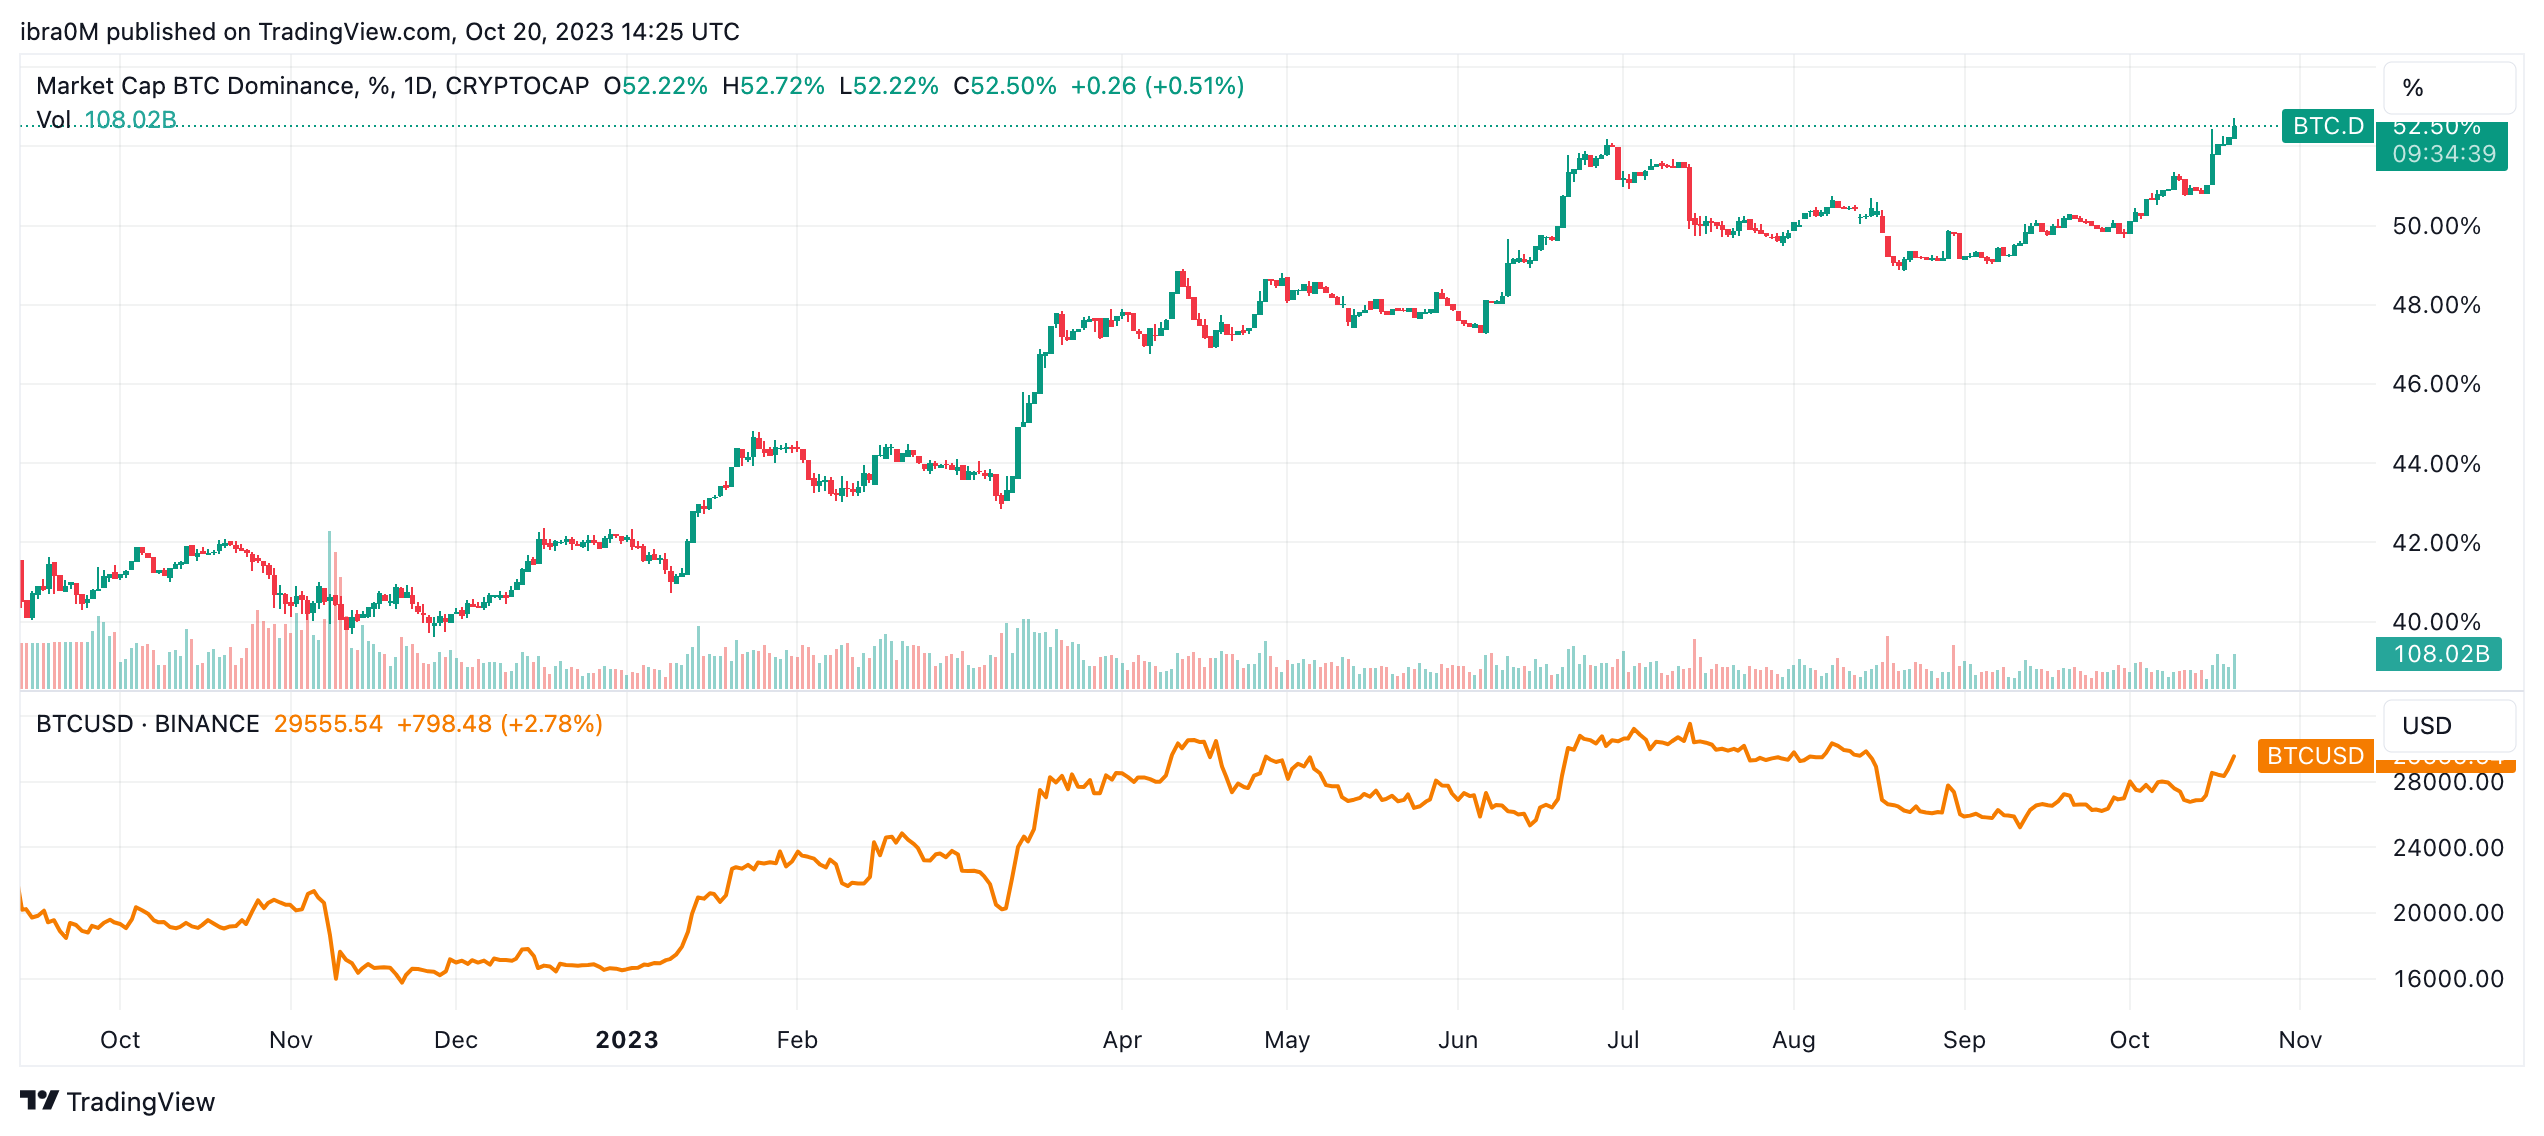Screen dimensions: 2544x1136
Task: Click the orange BTCUSD series tag
Action: point(2314,756)
